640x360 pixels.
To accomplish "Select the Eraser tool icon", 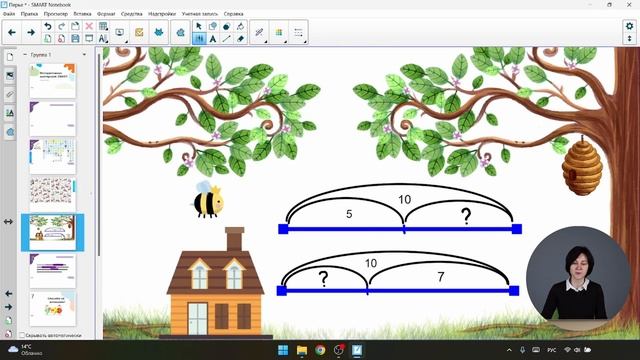I will [x=240, y=39].
